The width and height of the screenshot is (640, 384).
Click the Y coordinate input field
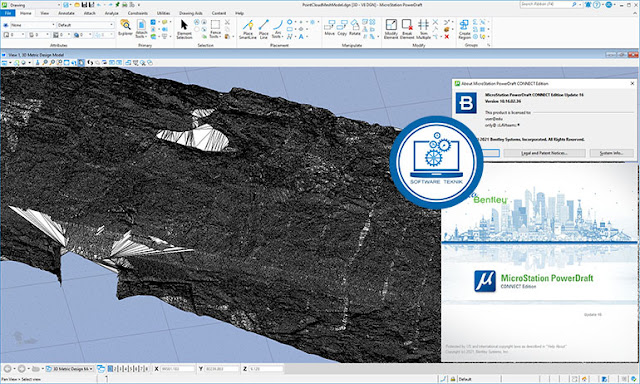(221, 369)
